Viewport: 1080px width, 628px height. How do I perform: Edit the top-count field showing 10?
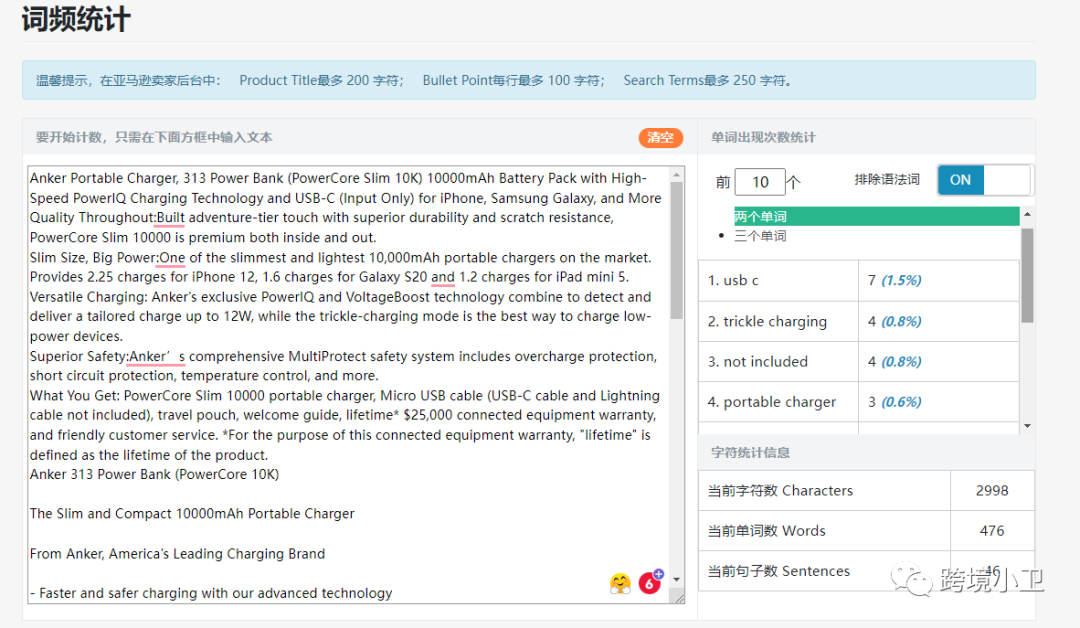click(x=760, y=182)
